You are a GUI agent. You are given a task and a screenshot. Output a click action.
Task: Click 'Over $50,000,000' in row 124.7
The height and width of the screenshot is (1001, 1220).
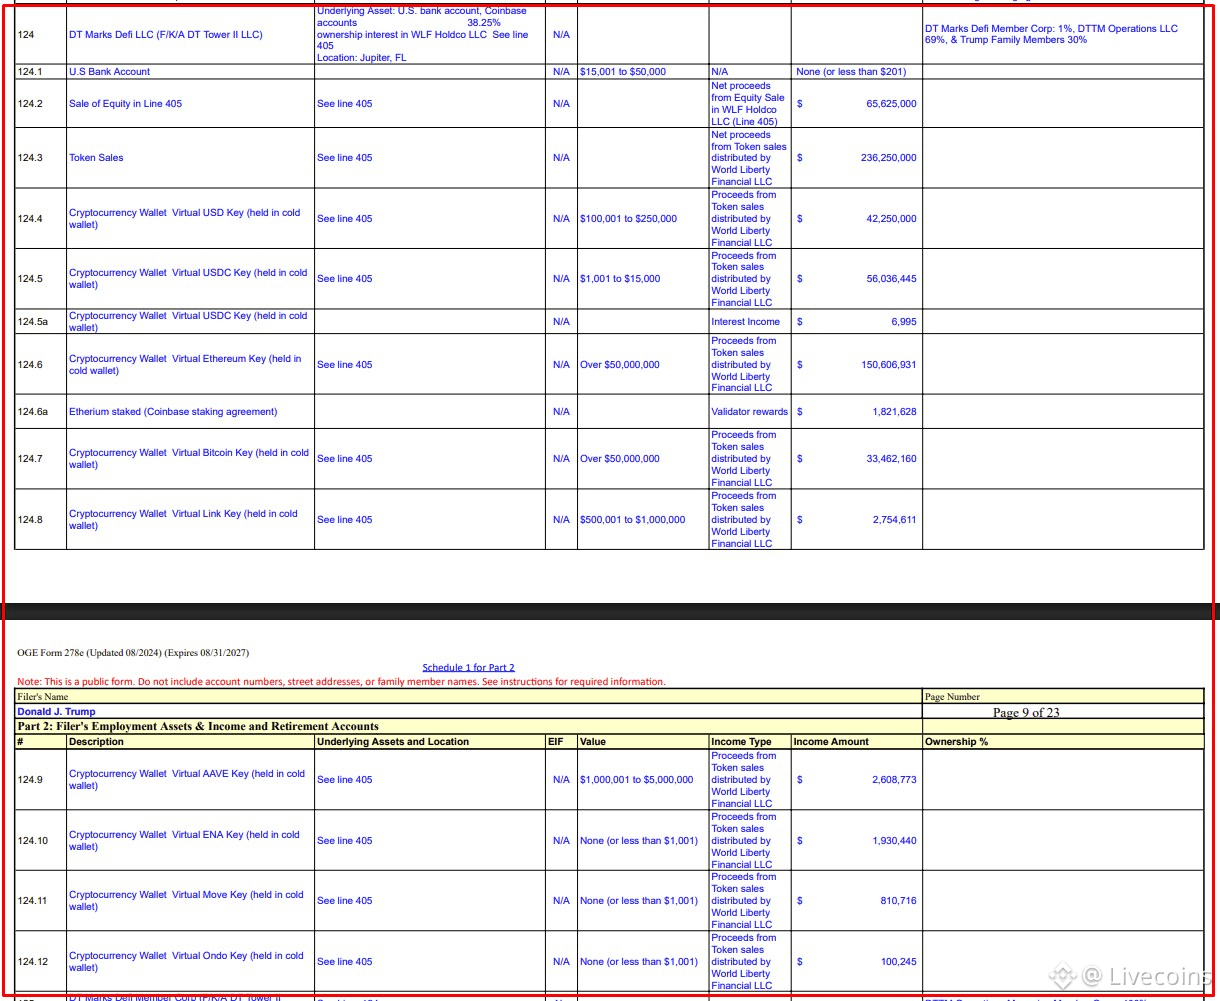click(620, 459)
